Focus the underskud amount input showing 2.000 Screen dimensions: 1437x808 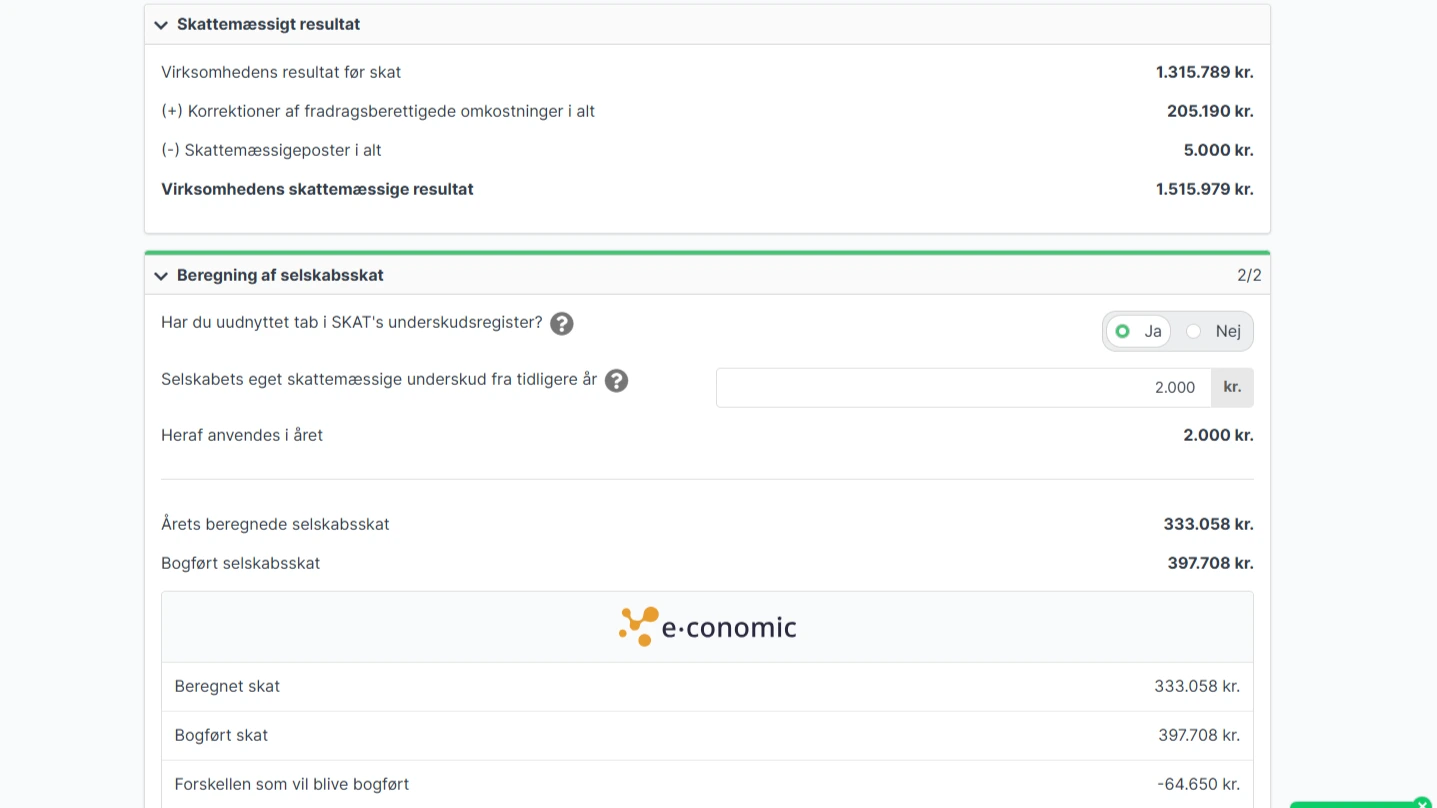963,388
